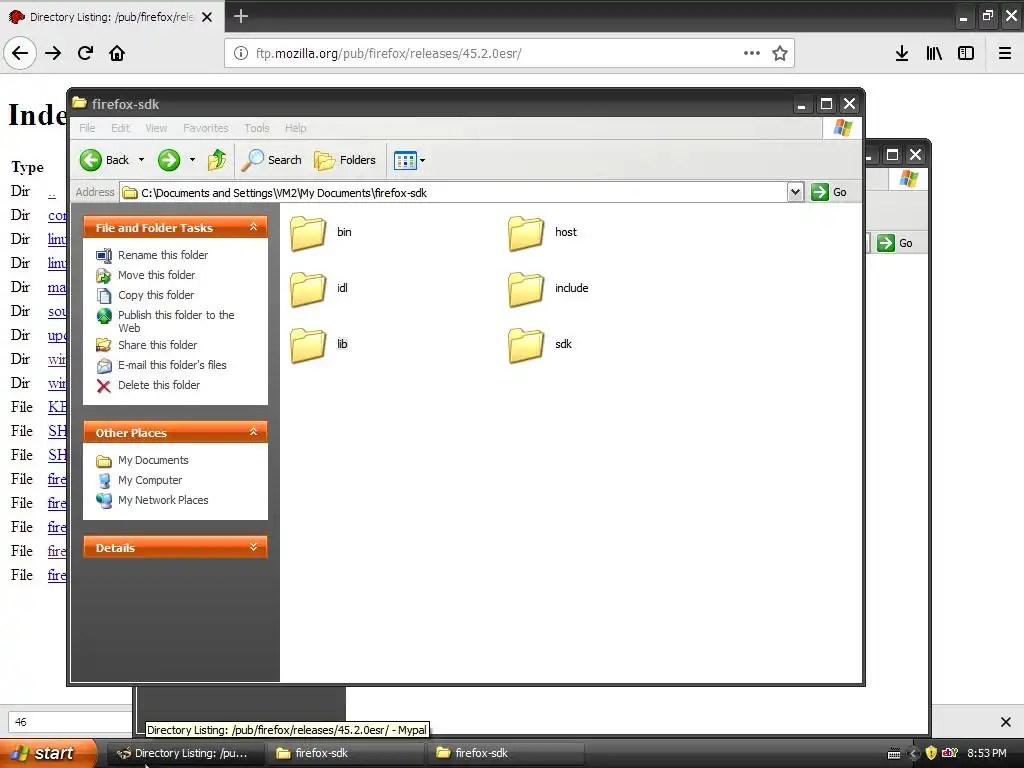
Task: Reload the browser page
Action: [x=85, y=53]
